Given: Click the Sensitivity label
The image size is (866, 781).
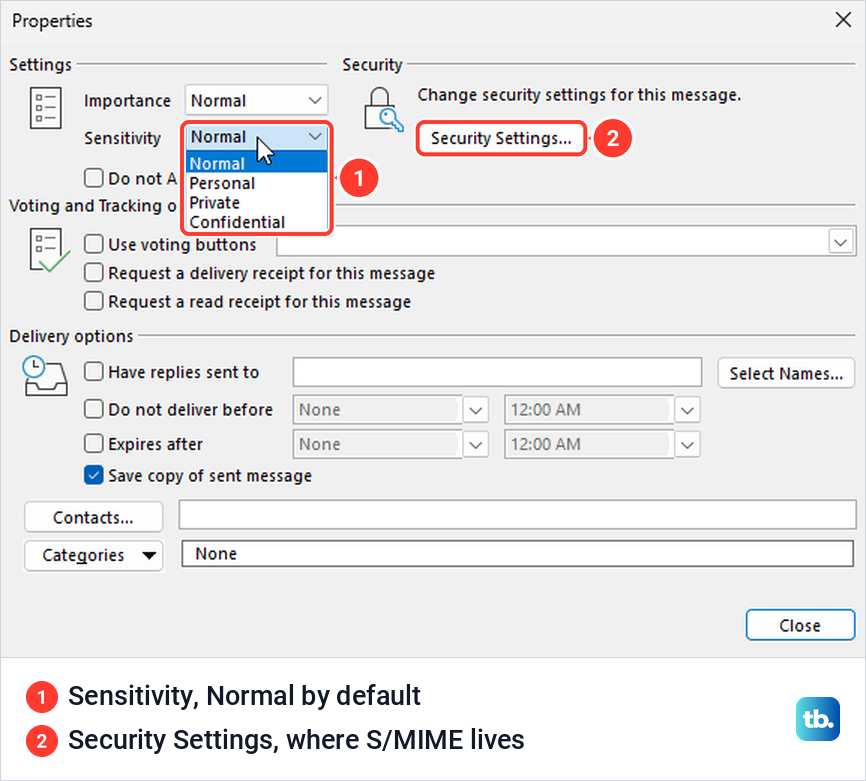Looking at the screenshot, I should pos(122,138).
